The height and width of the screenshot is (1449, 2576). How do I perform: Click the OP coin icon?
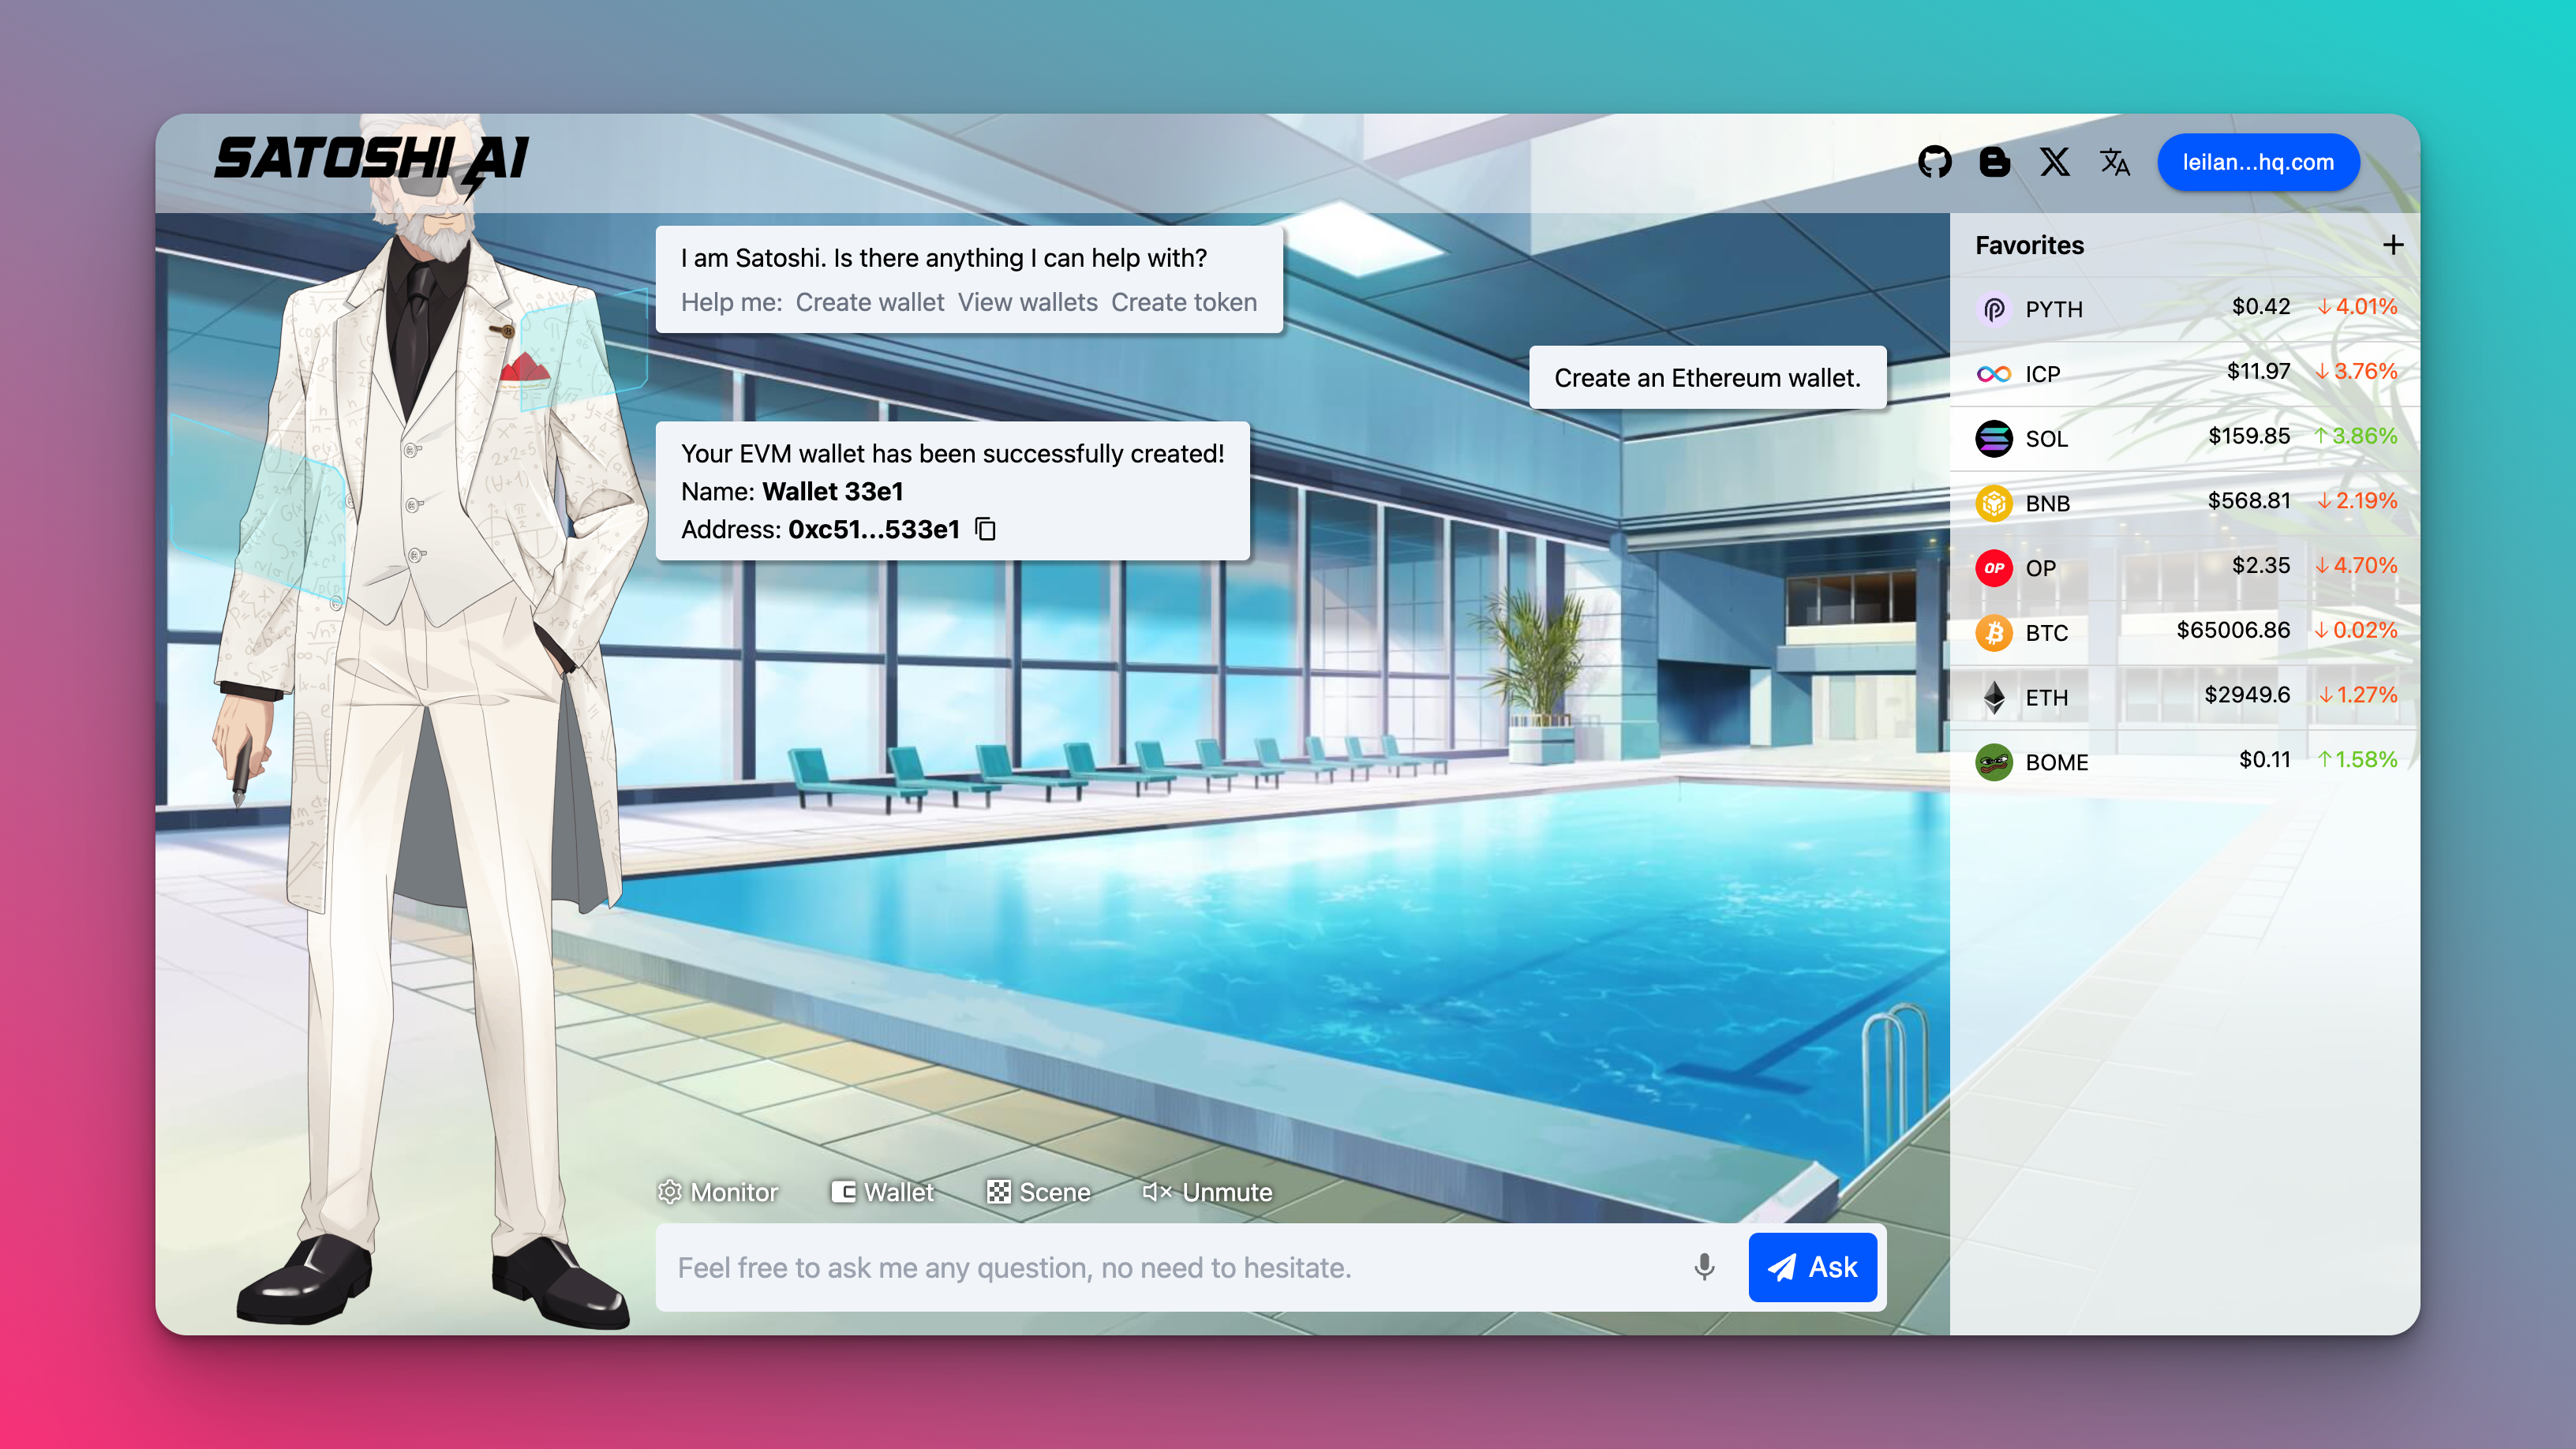point(1994,568)
